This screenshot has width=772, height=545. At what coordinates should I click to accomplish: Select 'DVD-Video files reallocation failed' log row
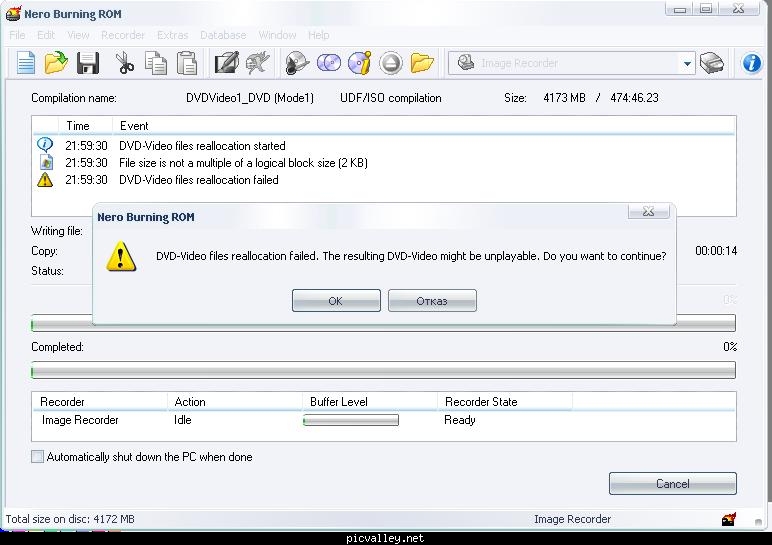click(198, 180)
